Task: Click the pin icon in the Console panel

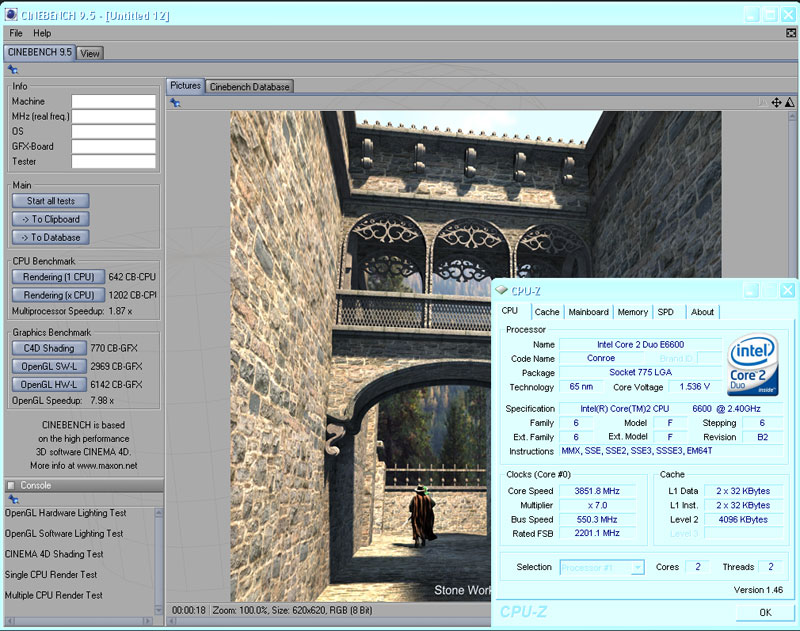Action: pos(12,498)
